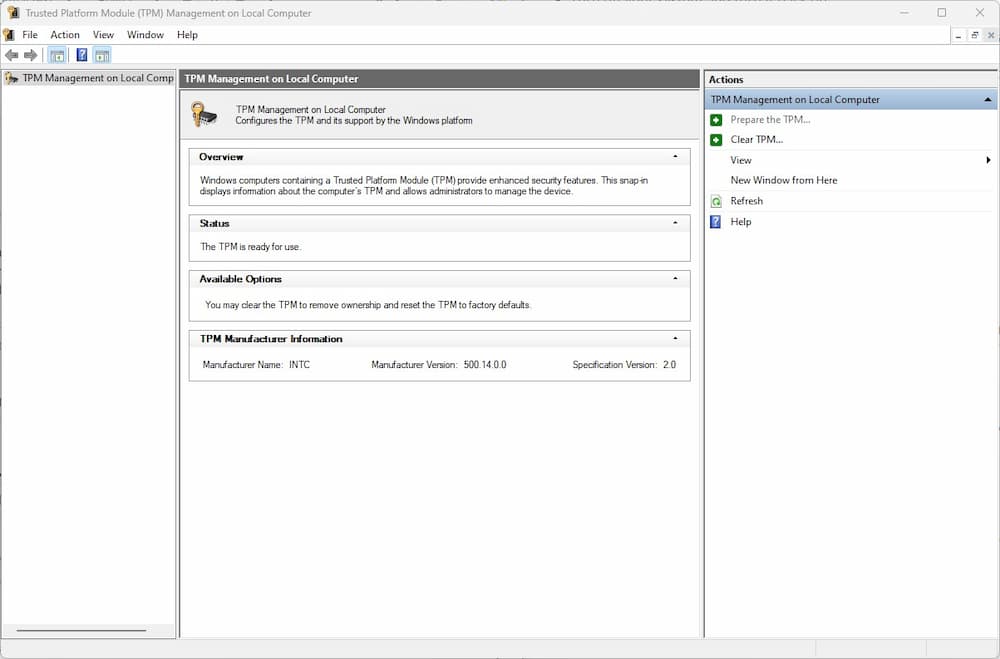Viewport: 1000px width, 659px height.
Task: Open the Action menu
Action: pyautogui.click(x=65, y=34)
